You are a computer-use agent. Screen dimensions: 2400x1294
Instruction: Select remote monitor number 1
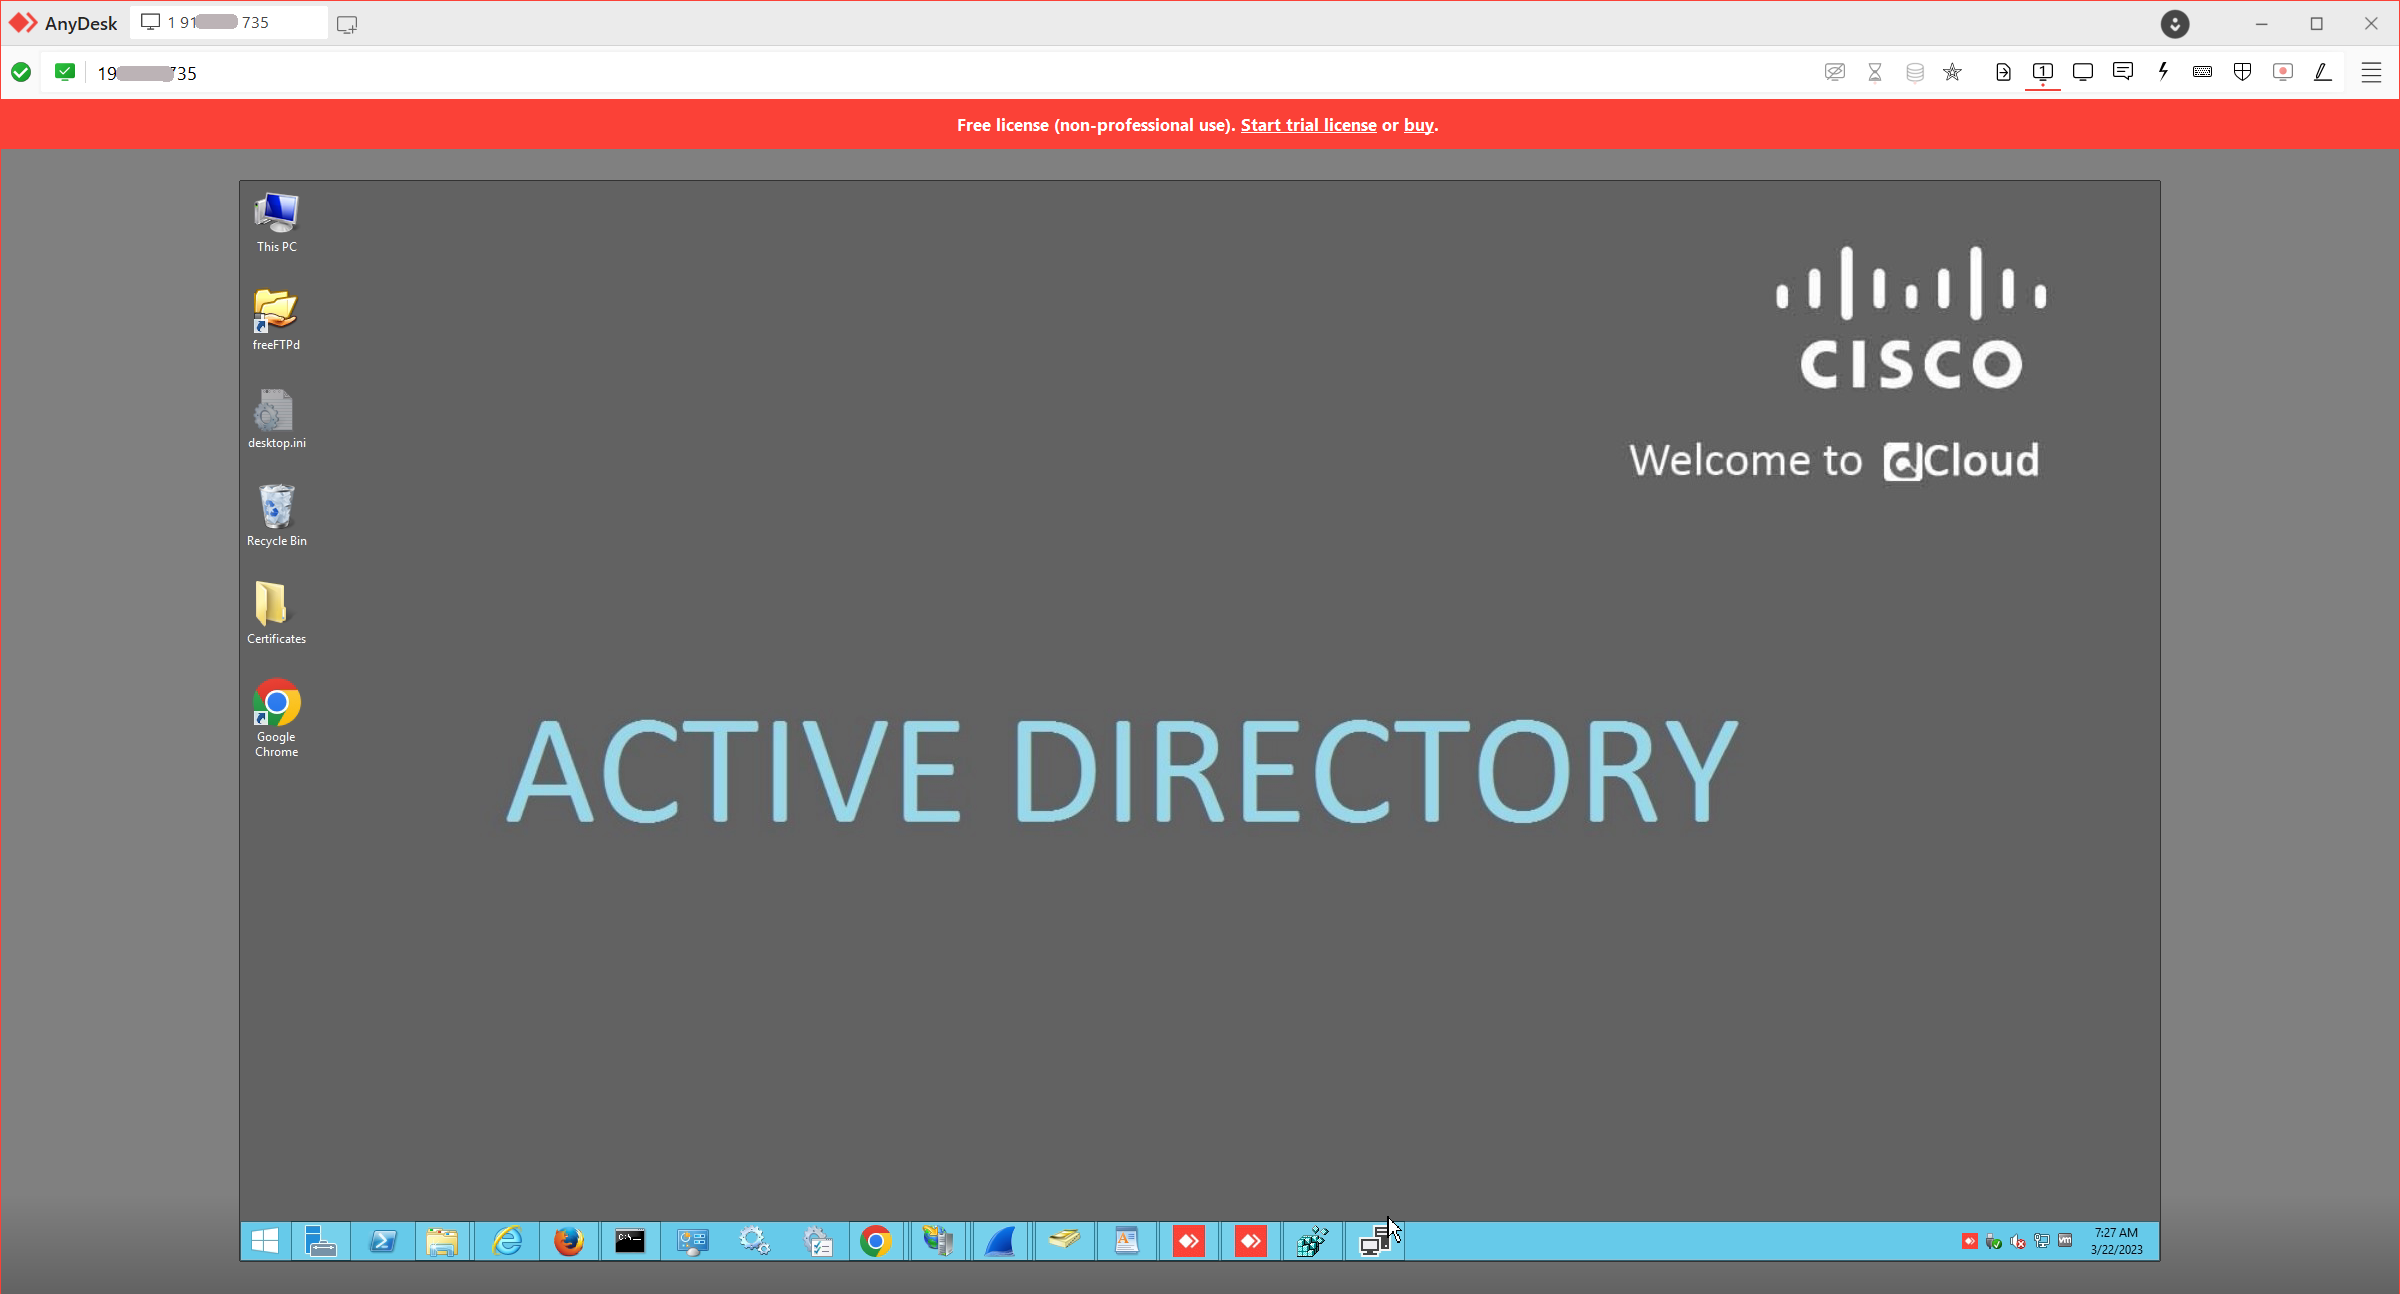(2043, 72)
